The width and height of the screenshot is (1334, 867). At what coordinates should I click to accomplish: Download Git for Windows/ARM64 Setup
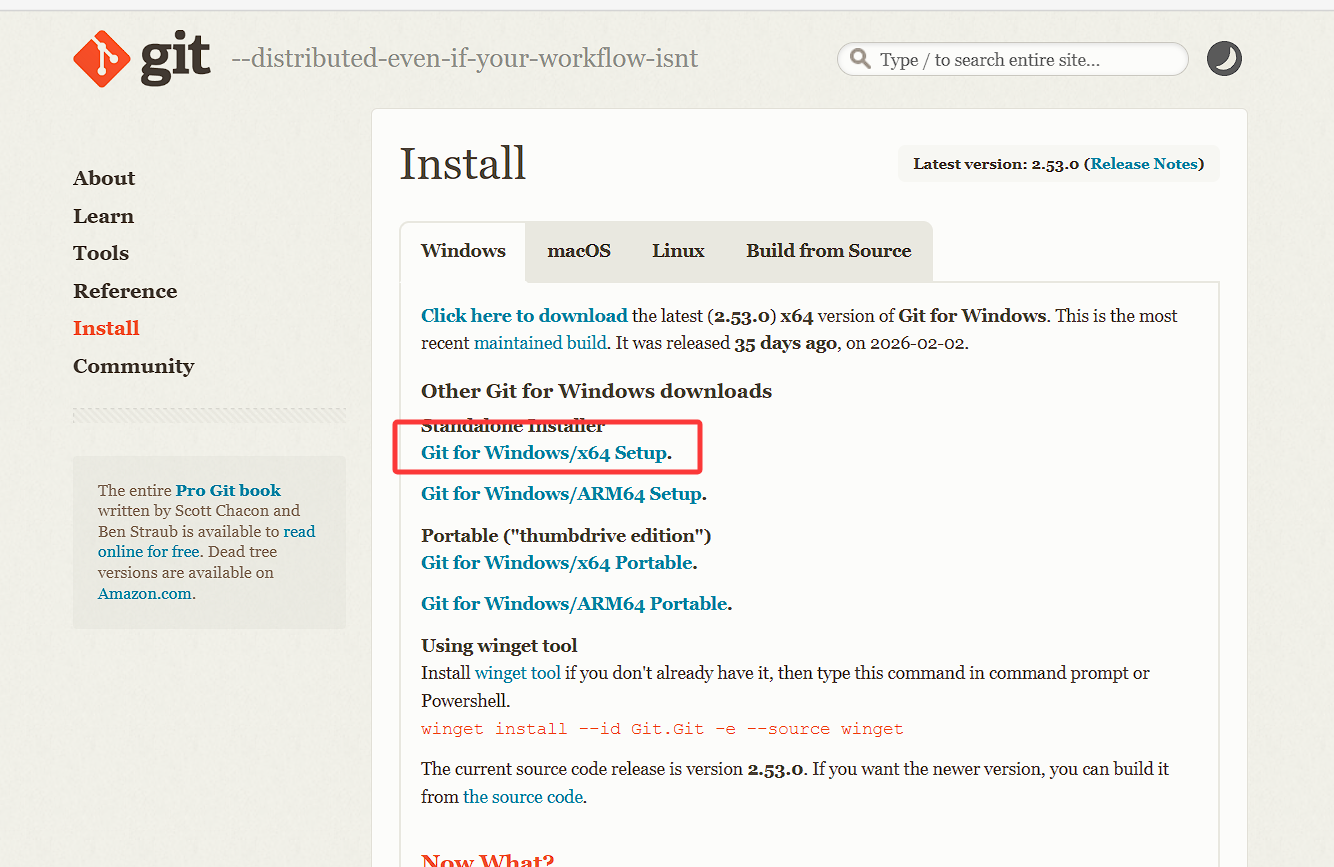(x=561, y=494)
